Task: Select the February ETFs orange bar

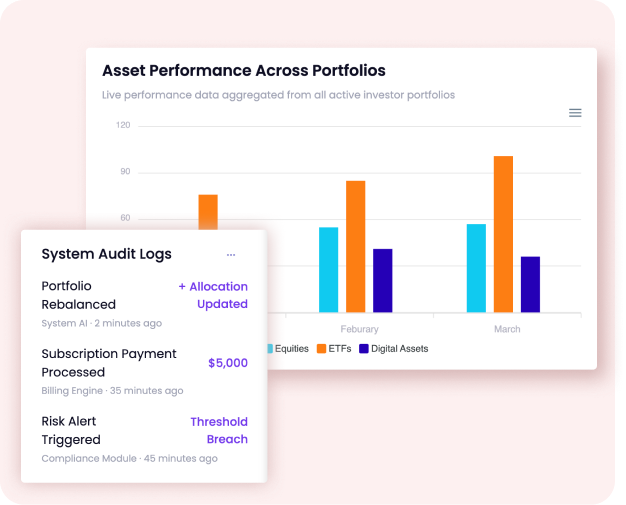Action: tap(355, 246)
